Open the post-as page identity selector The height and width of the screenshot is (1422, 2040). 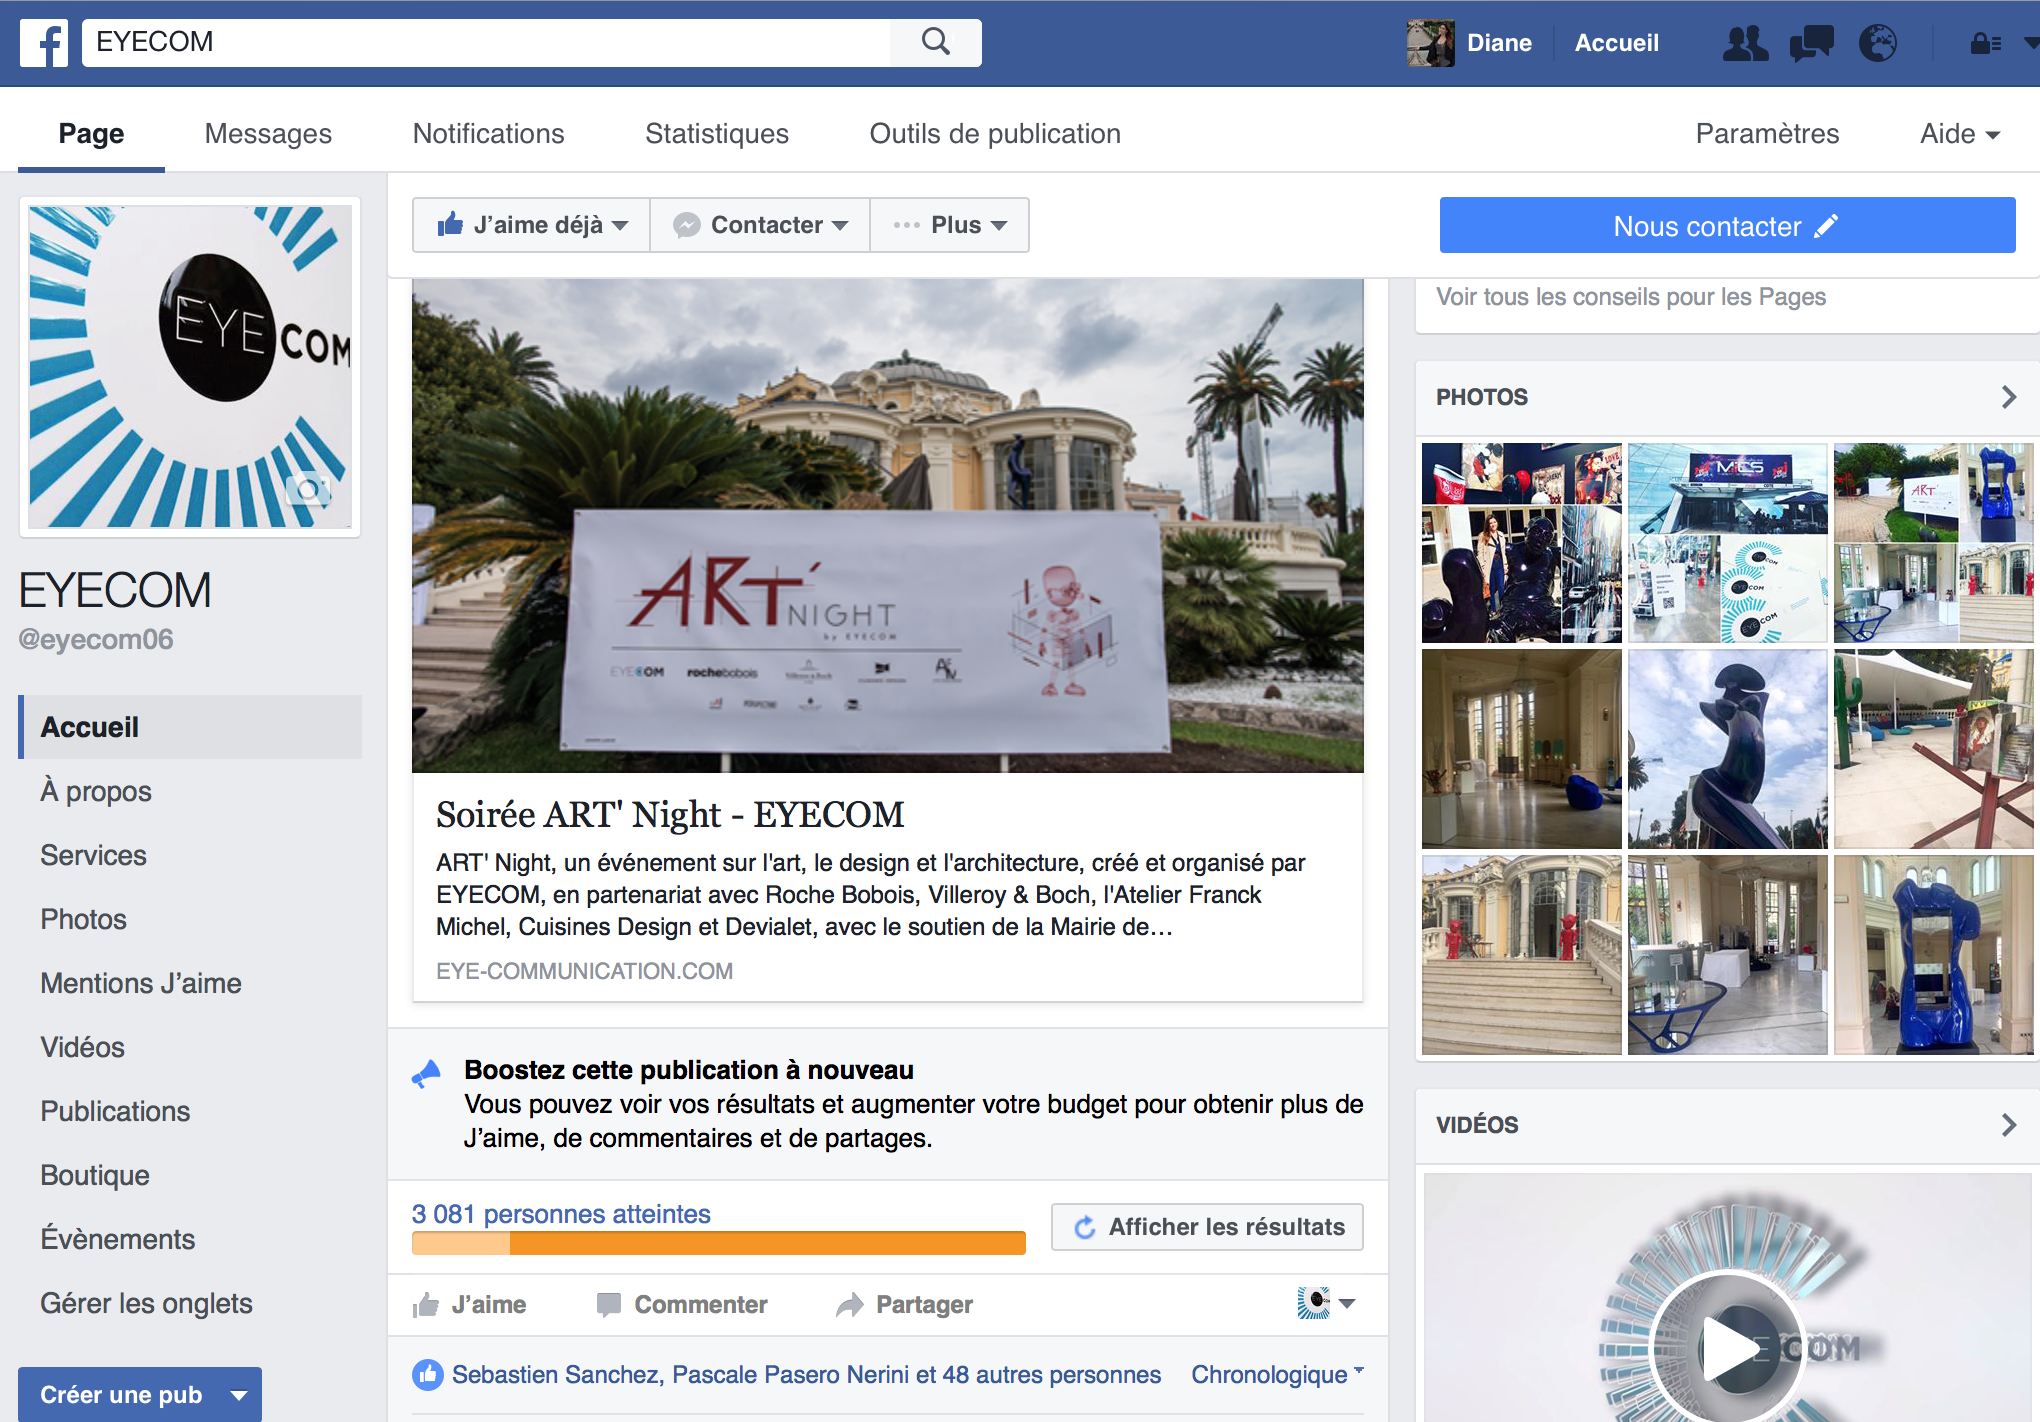[1326, 1303]
